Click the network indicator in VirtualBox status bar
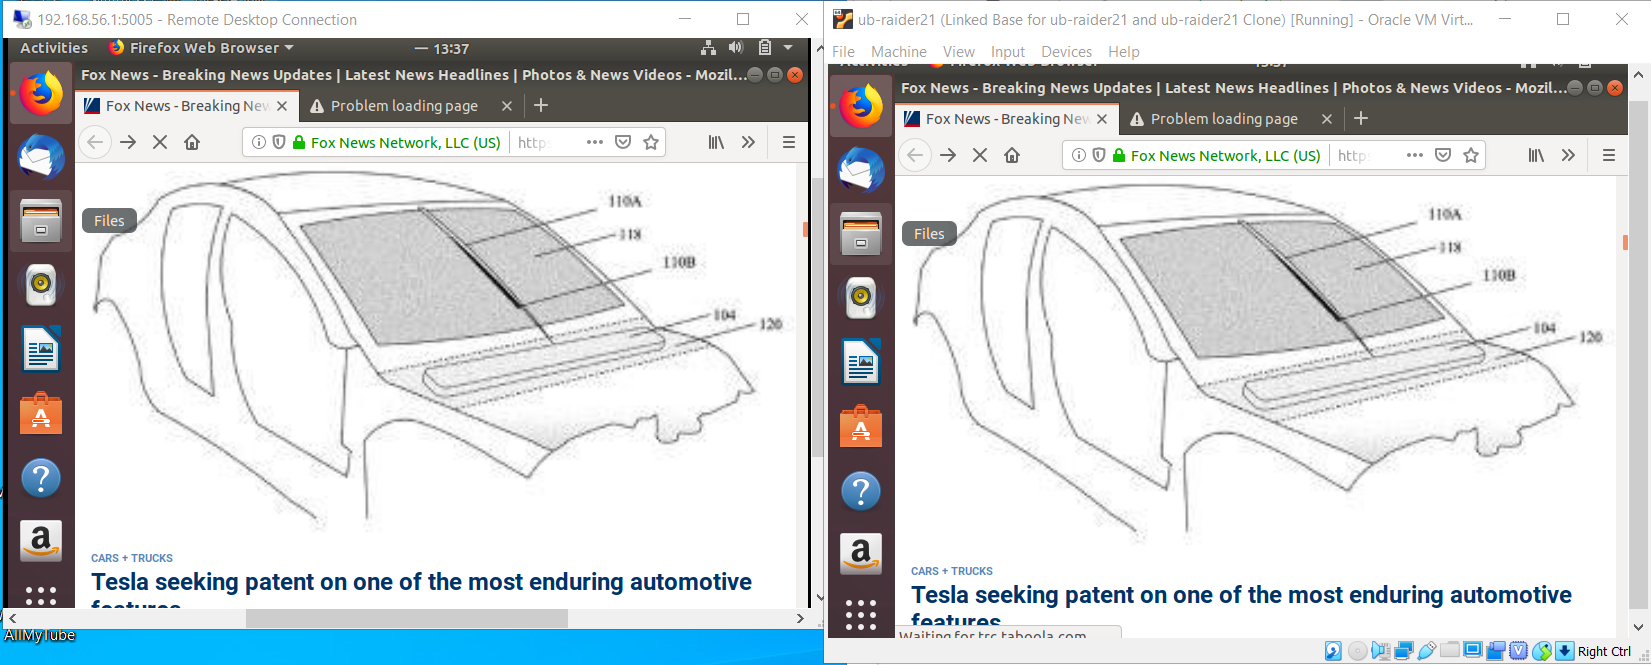The height and width of the screenshot is (665, 1651). [x=1404, y=652]
